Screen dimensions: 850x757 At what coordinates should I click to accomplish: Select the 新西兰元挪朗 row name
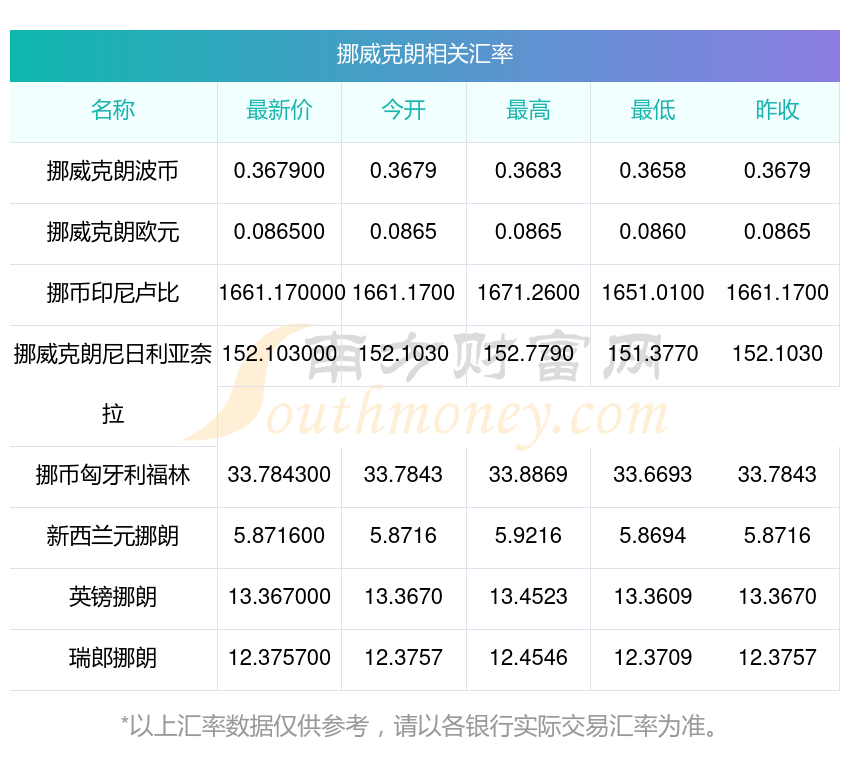click(x=113, y=536)
